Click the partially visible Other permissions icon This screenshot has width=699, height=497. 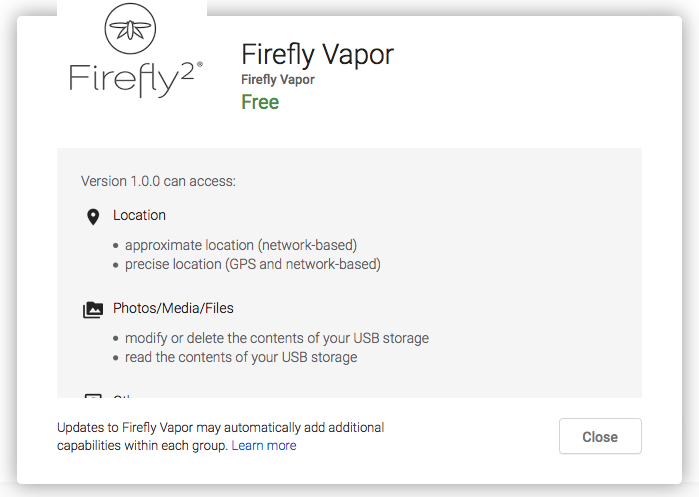(x=93, y=396)
